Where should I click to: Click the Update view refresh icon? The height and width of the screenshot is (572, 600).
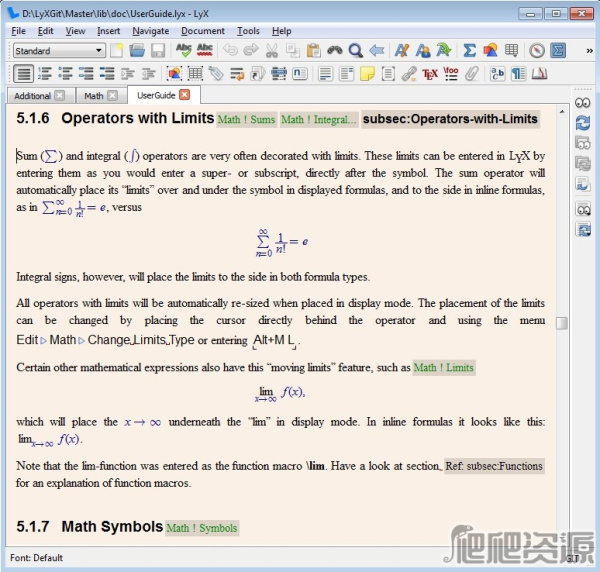[583, 123]
